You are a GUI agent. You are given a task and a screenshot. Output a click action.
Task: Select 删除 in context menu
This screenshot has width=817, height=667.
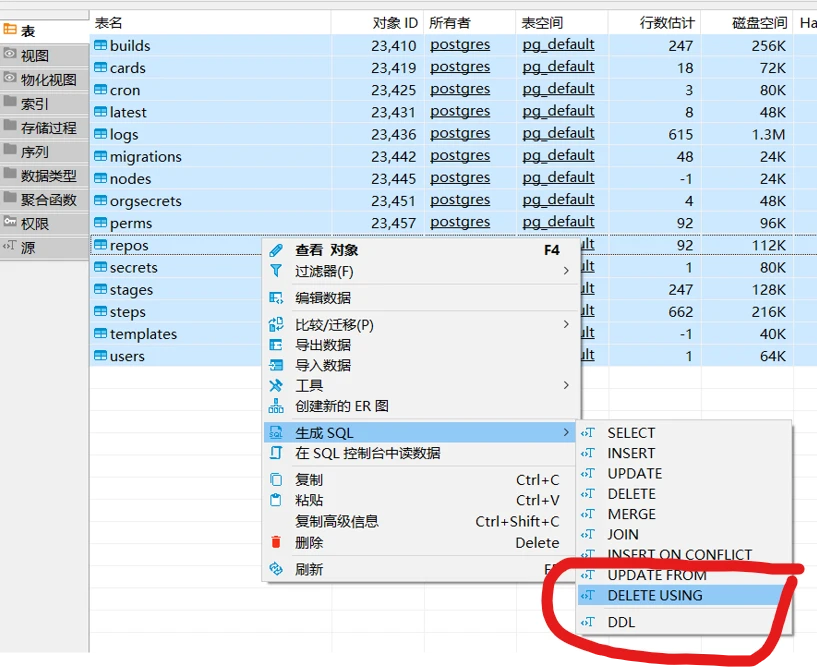point(421,543)
